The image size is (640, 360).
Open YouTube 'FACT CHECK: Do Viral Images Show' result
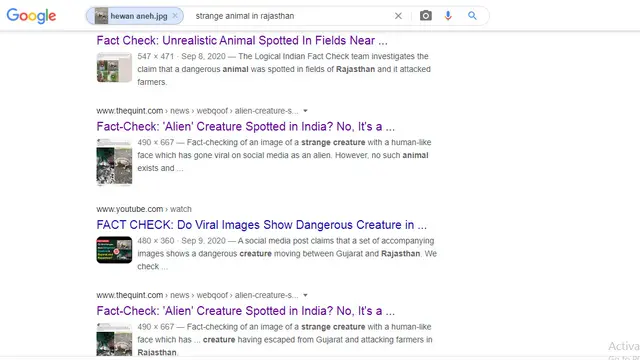tap(262, 225)
